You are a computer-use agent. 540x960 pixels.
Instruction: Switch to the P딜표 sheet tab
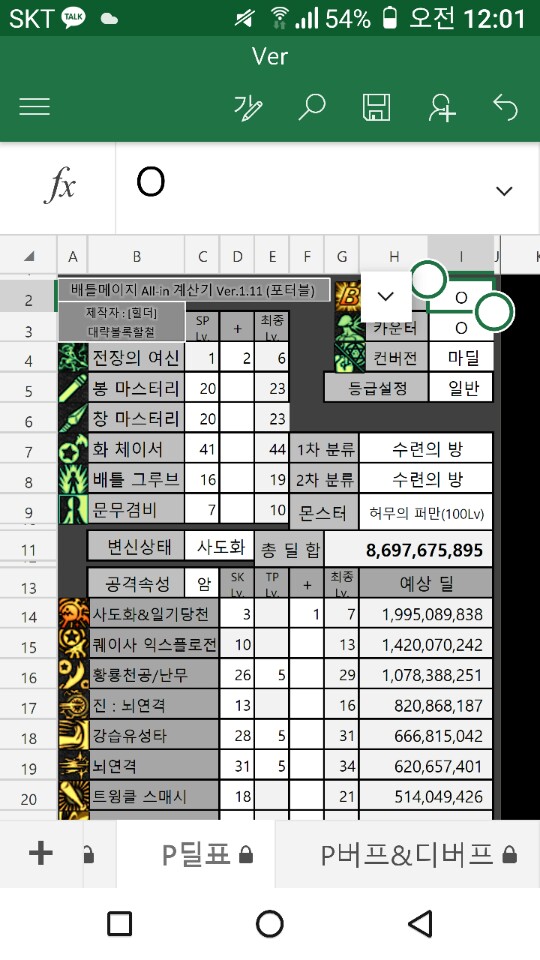(206, 855)
